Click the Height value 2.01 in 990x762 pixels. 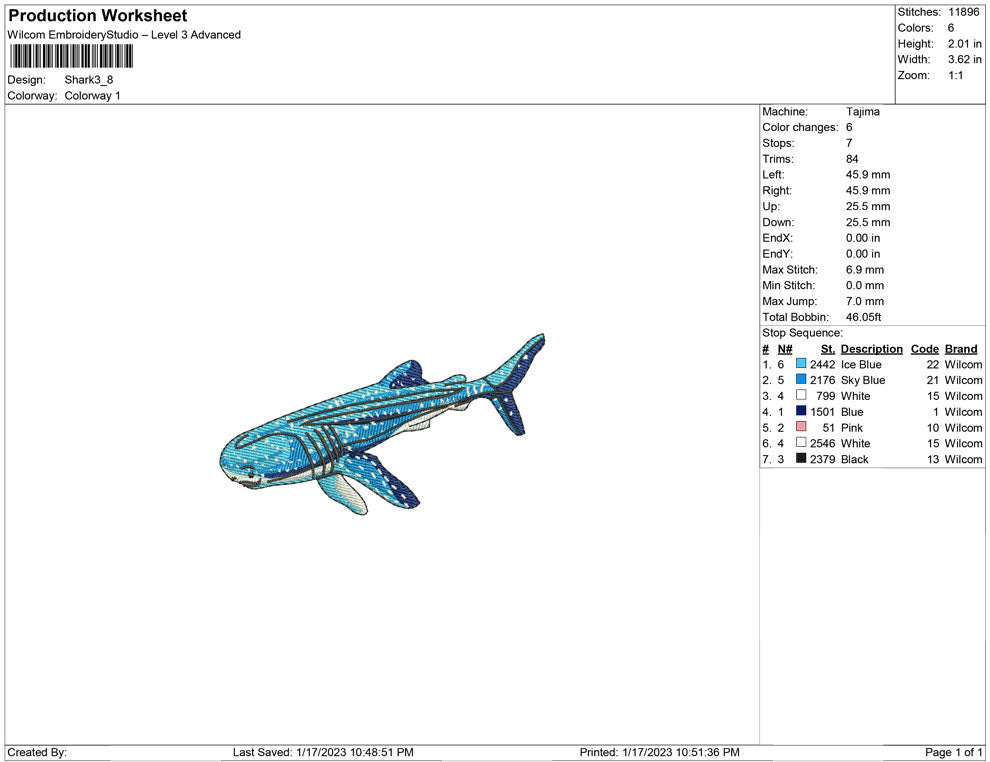(964, 44)
